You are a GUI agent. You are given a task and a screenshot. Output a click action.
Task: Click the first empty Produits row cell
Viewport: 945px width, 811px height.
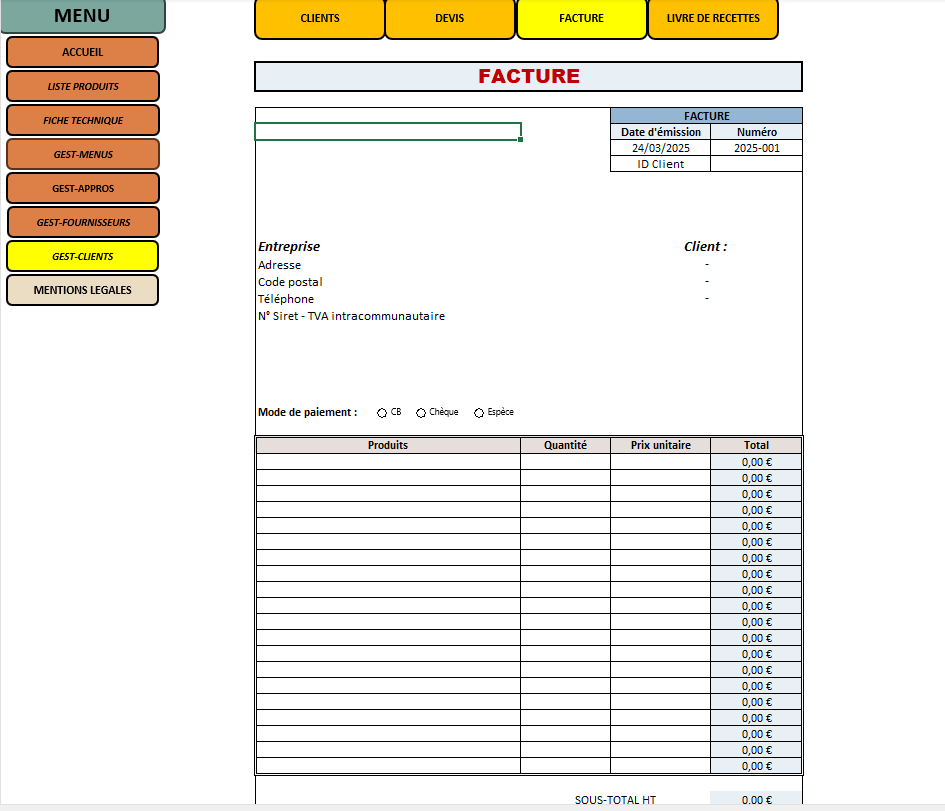tap(388, 462)
